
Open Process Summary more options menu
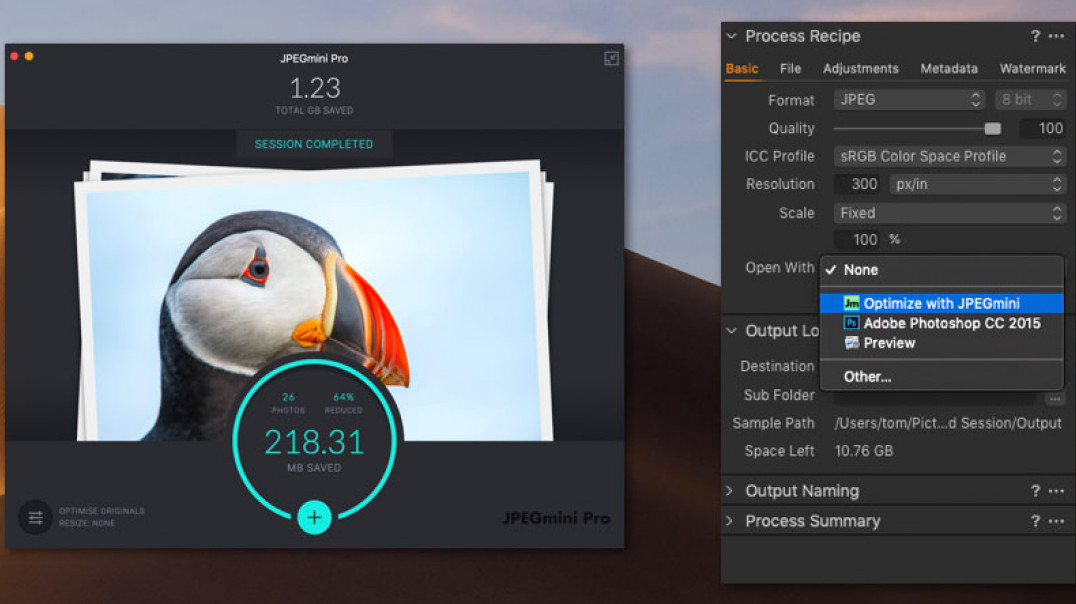pyautogui.click(x=1056, y=521)
